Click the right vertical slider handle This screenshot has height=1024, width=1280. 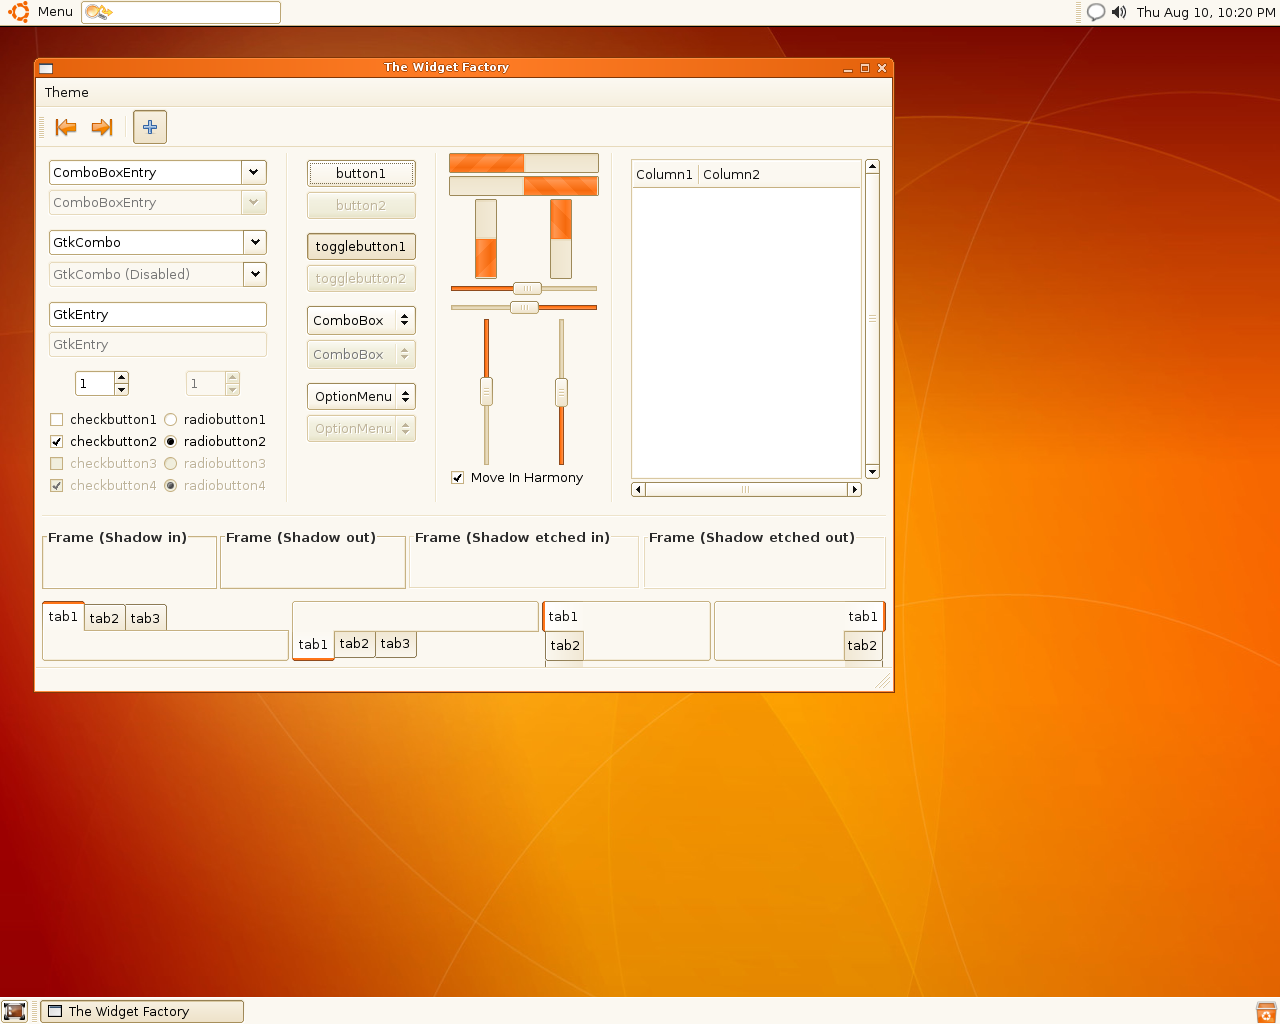point(561,392)
